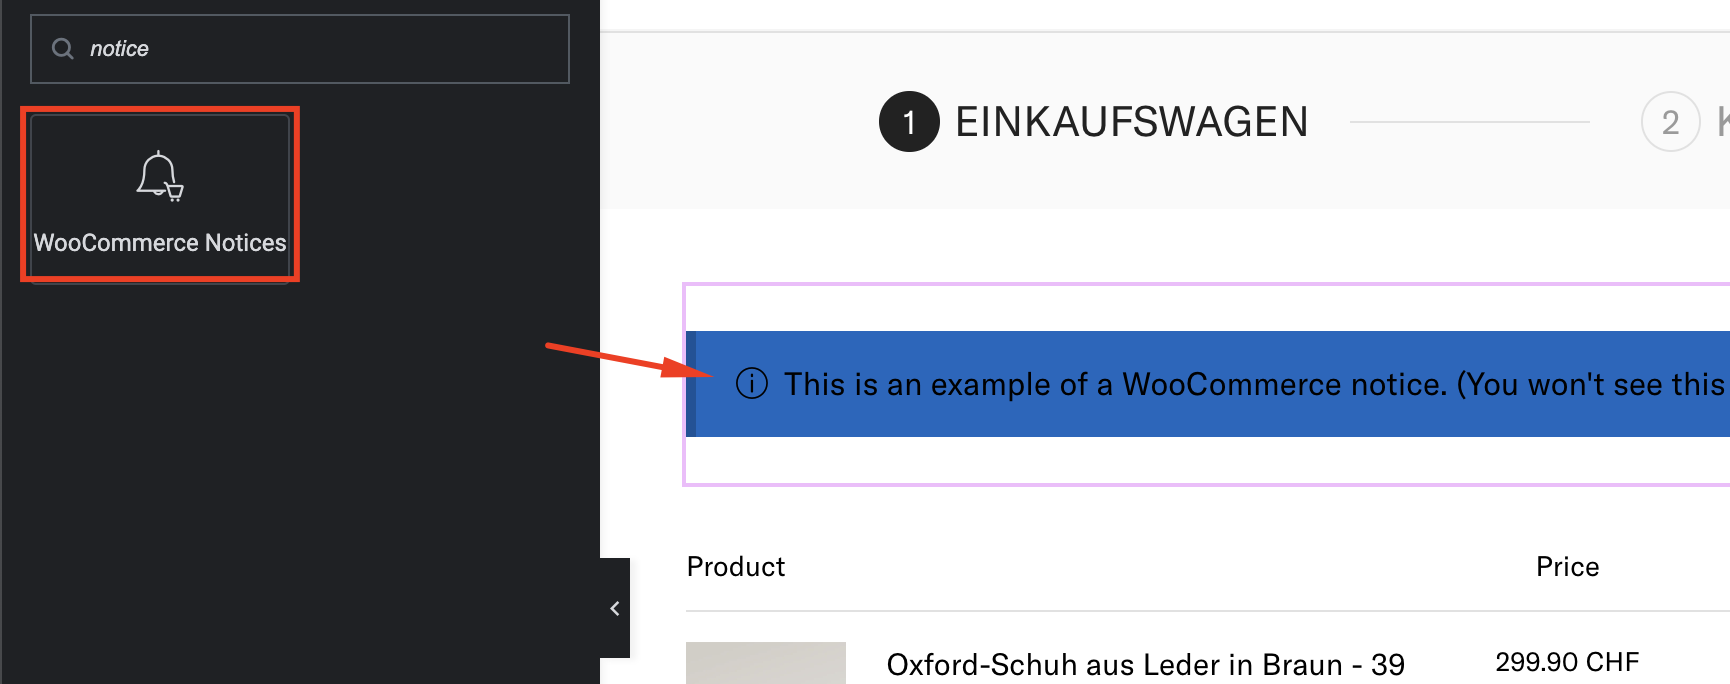Click the magnifier icon in widget search

[x=63, y=49]
